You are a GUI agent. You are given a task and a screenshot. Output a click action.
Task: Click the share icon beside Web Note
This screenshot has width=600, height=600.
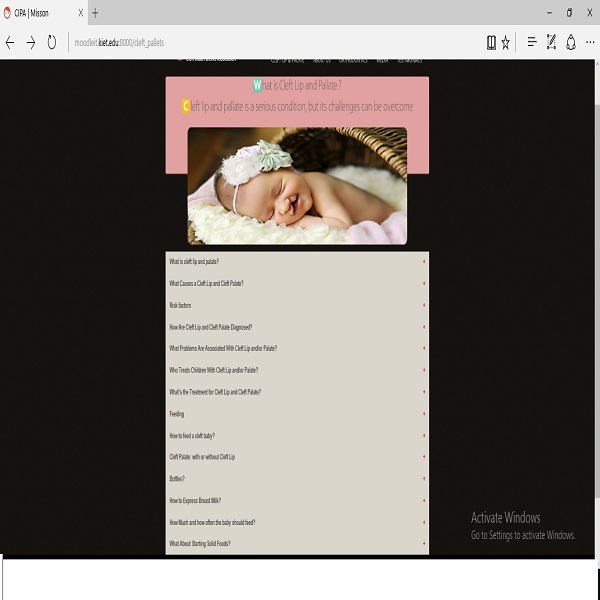coord(571,42)
